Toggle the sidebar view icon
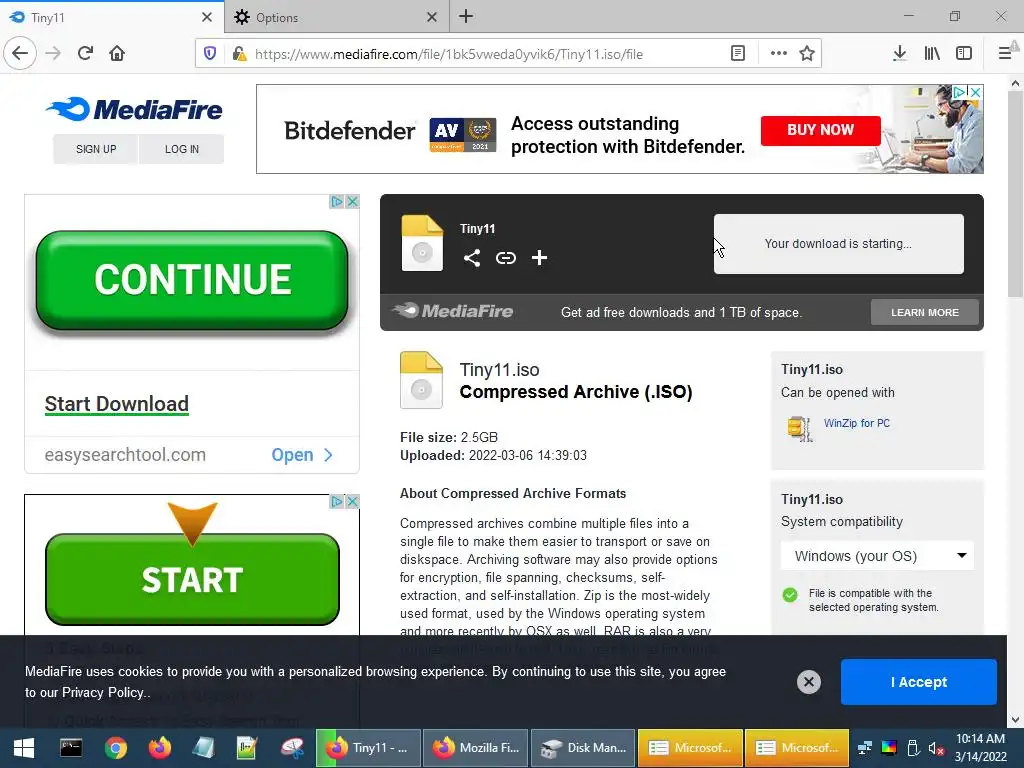Image resolution: width=1024 pixels, height=768 pixels. (964, 54)
